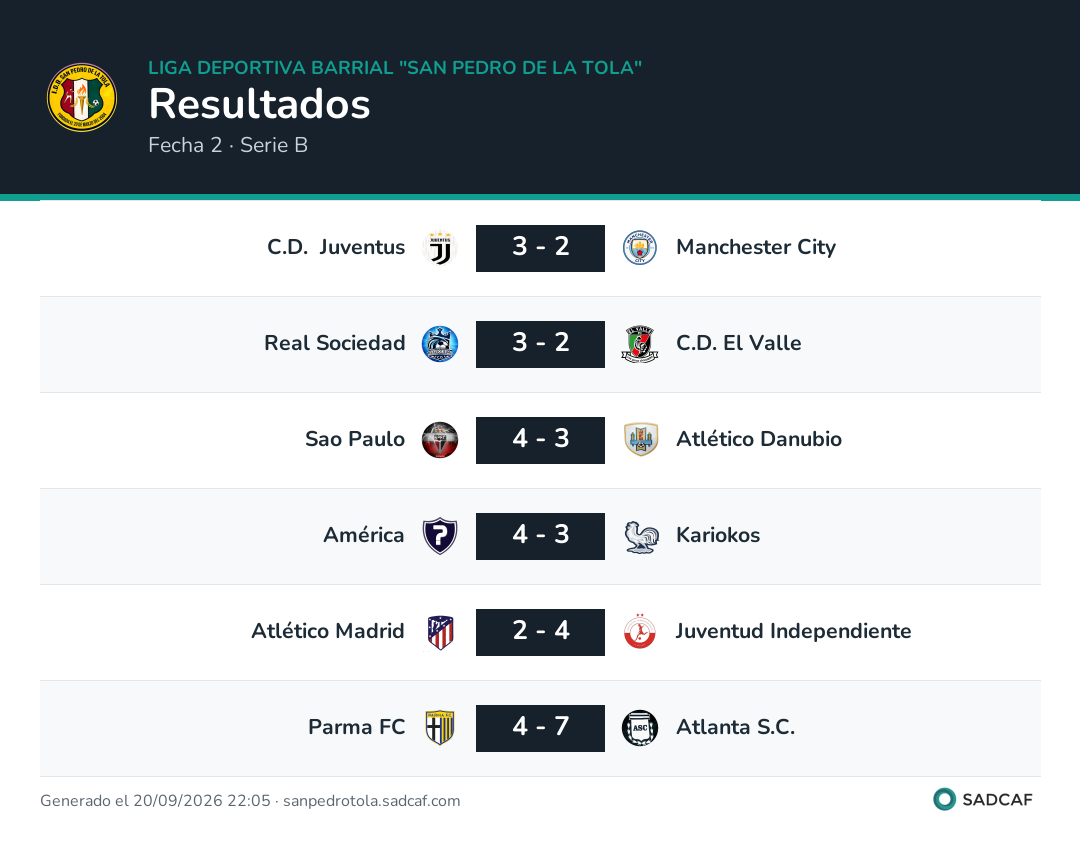Select the Sao Paulo team badge
Image resolution: width=1080 pixels, height=852 pixels.
point(440,440)
